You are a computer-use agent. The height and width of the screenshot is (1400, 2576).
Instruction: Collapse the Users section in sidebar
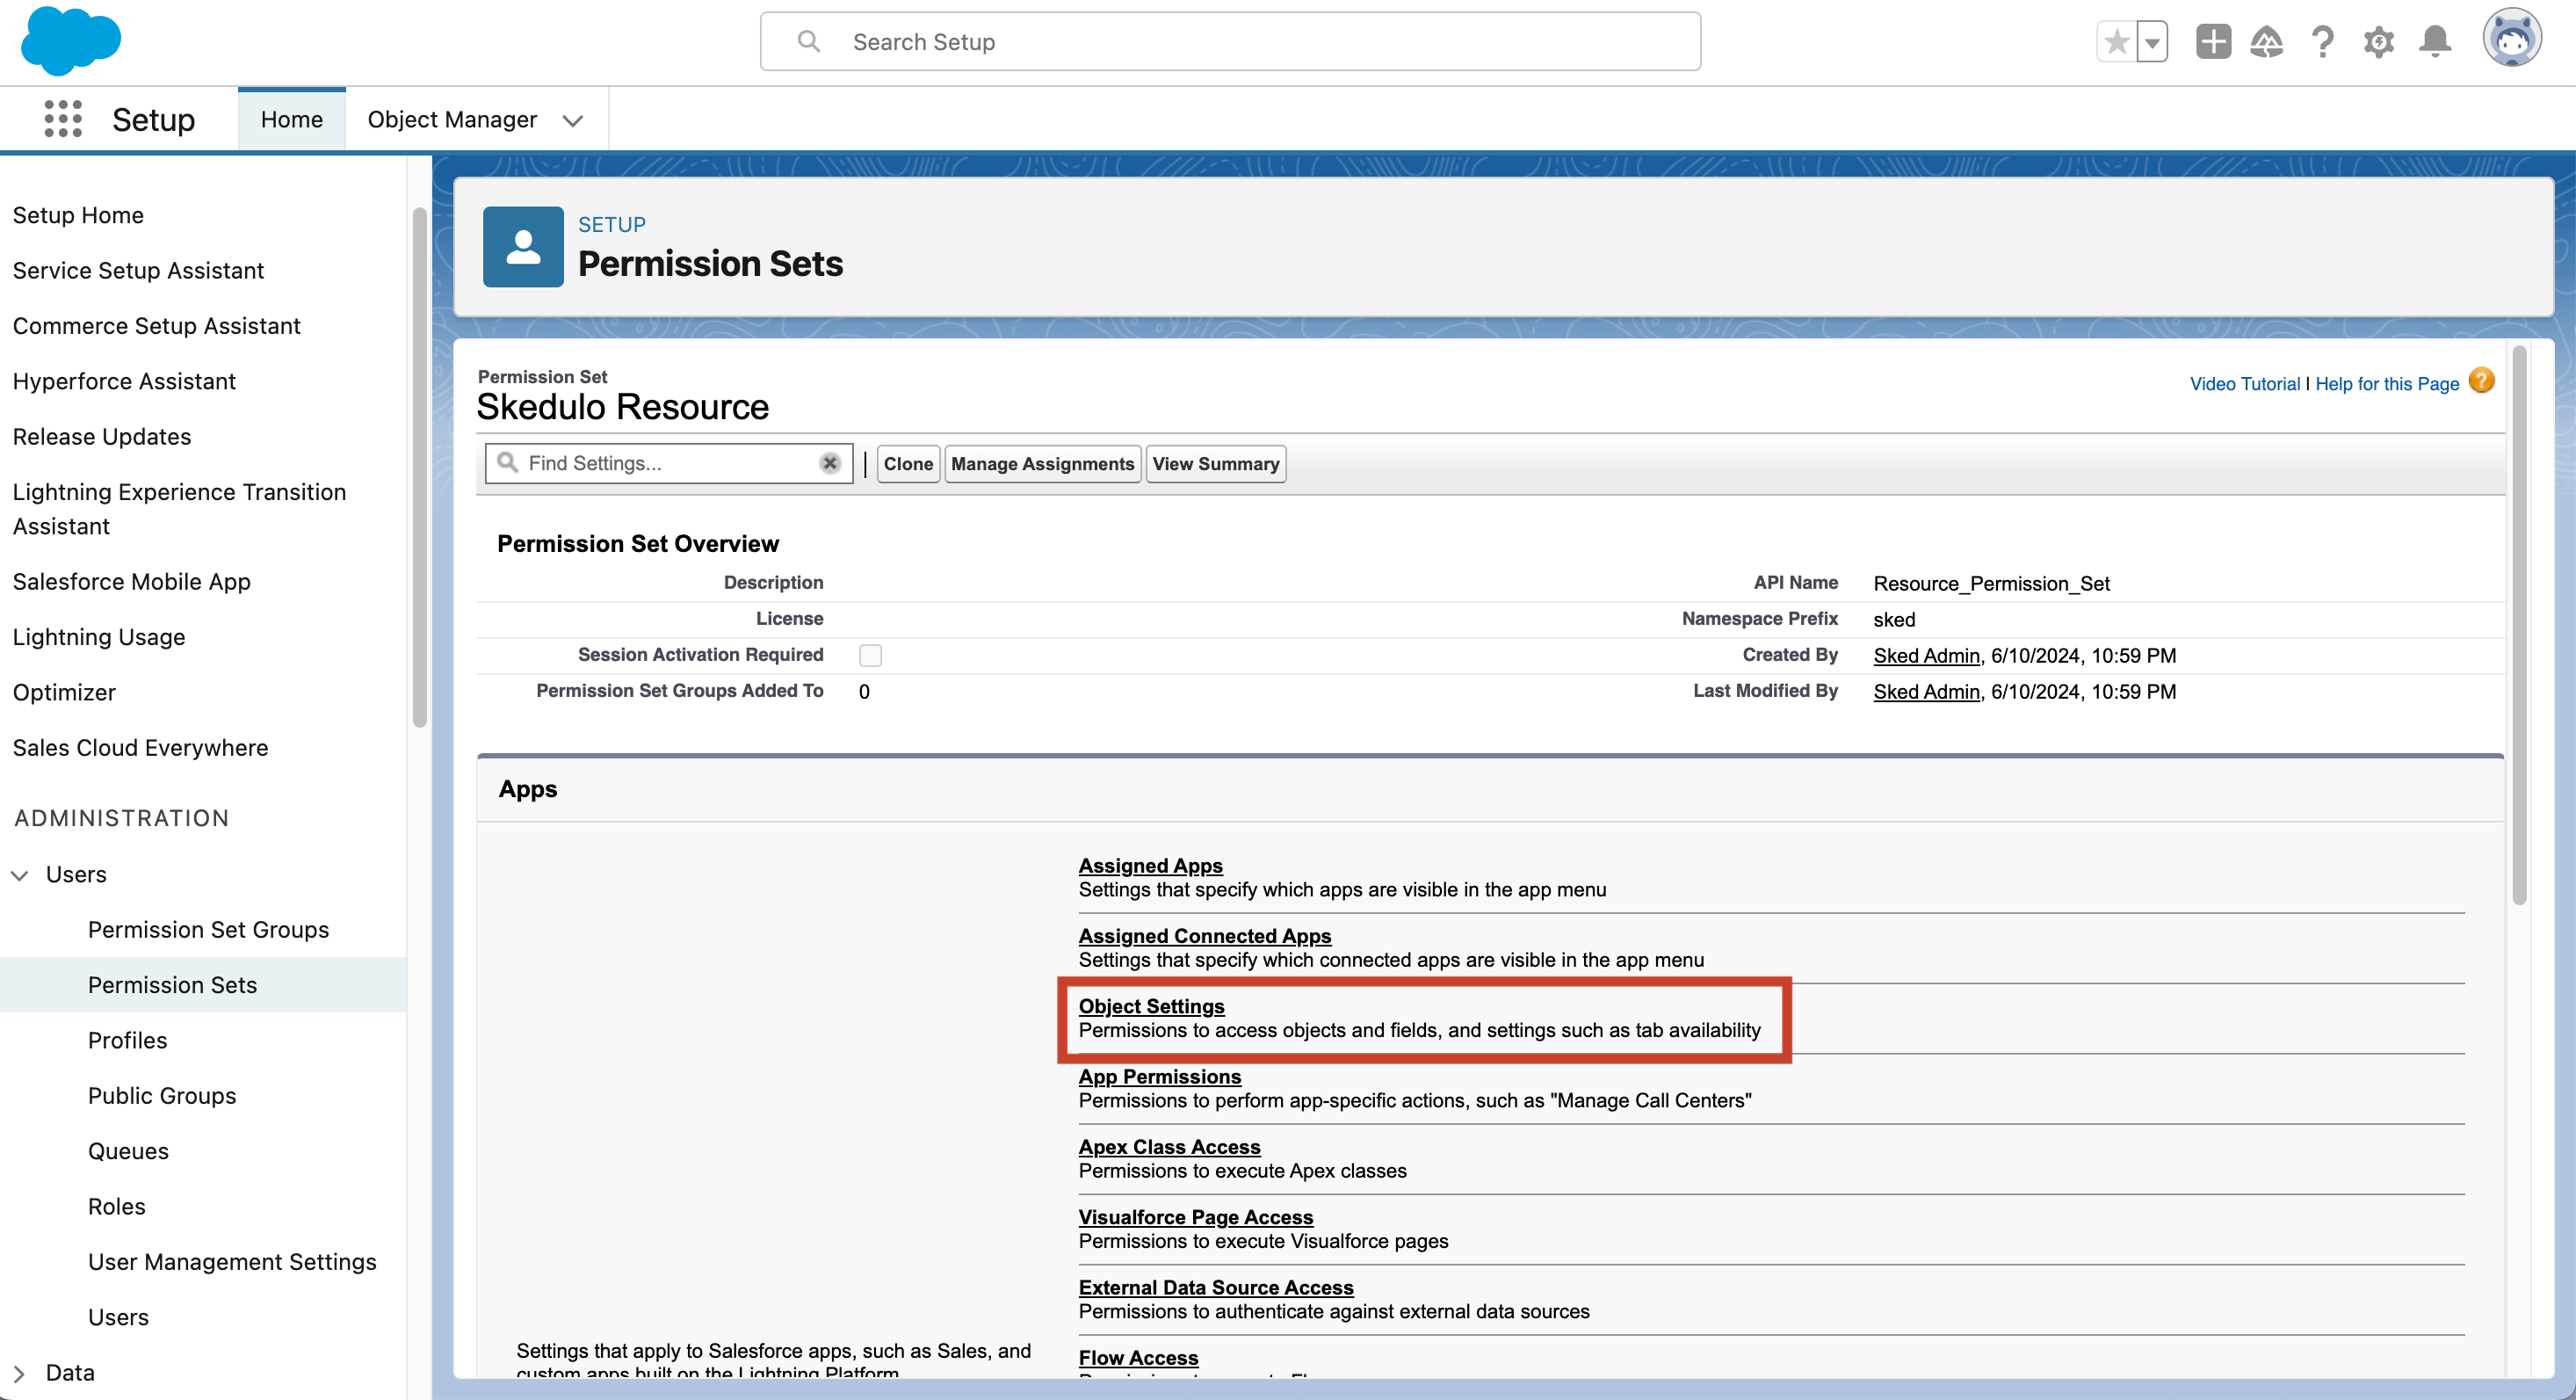click(20, 875)
